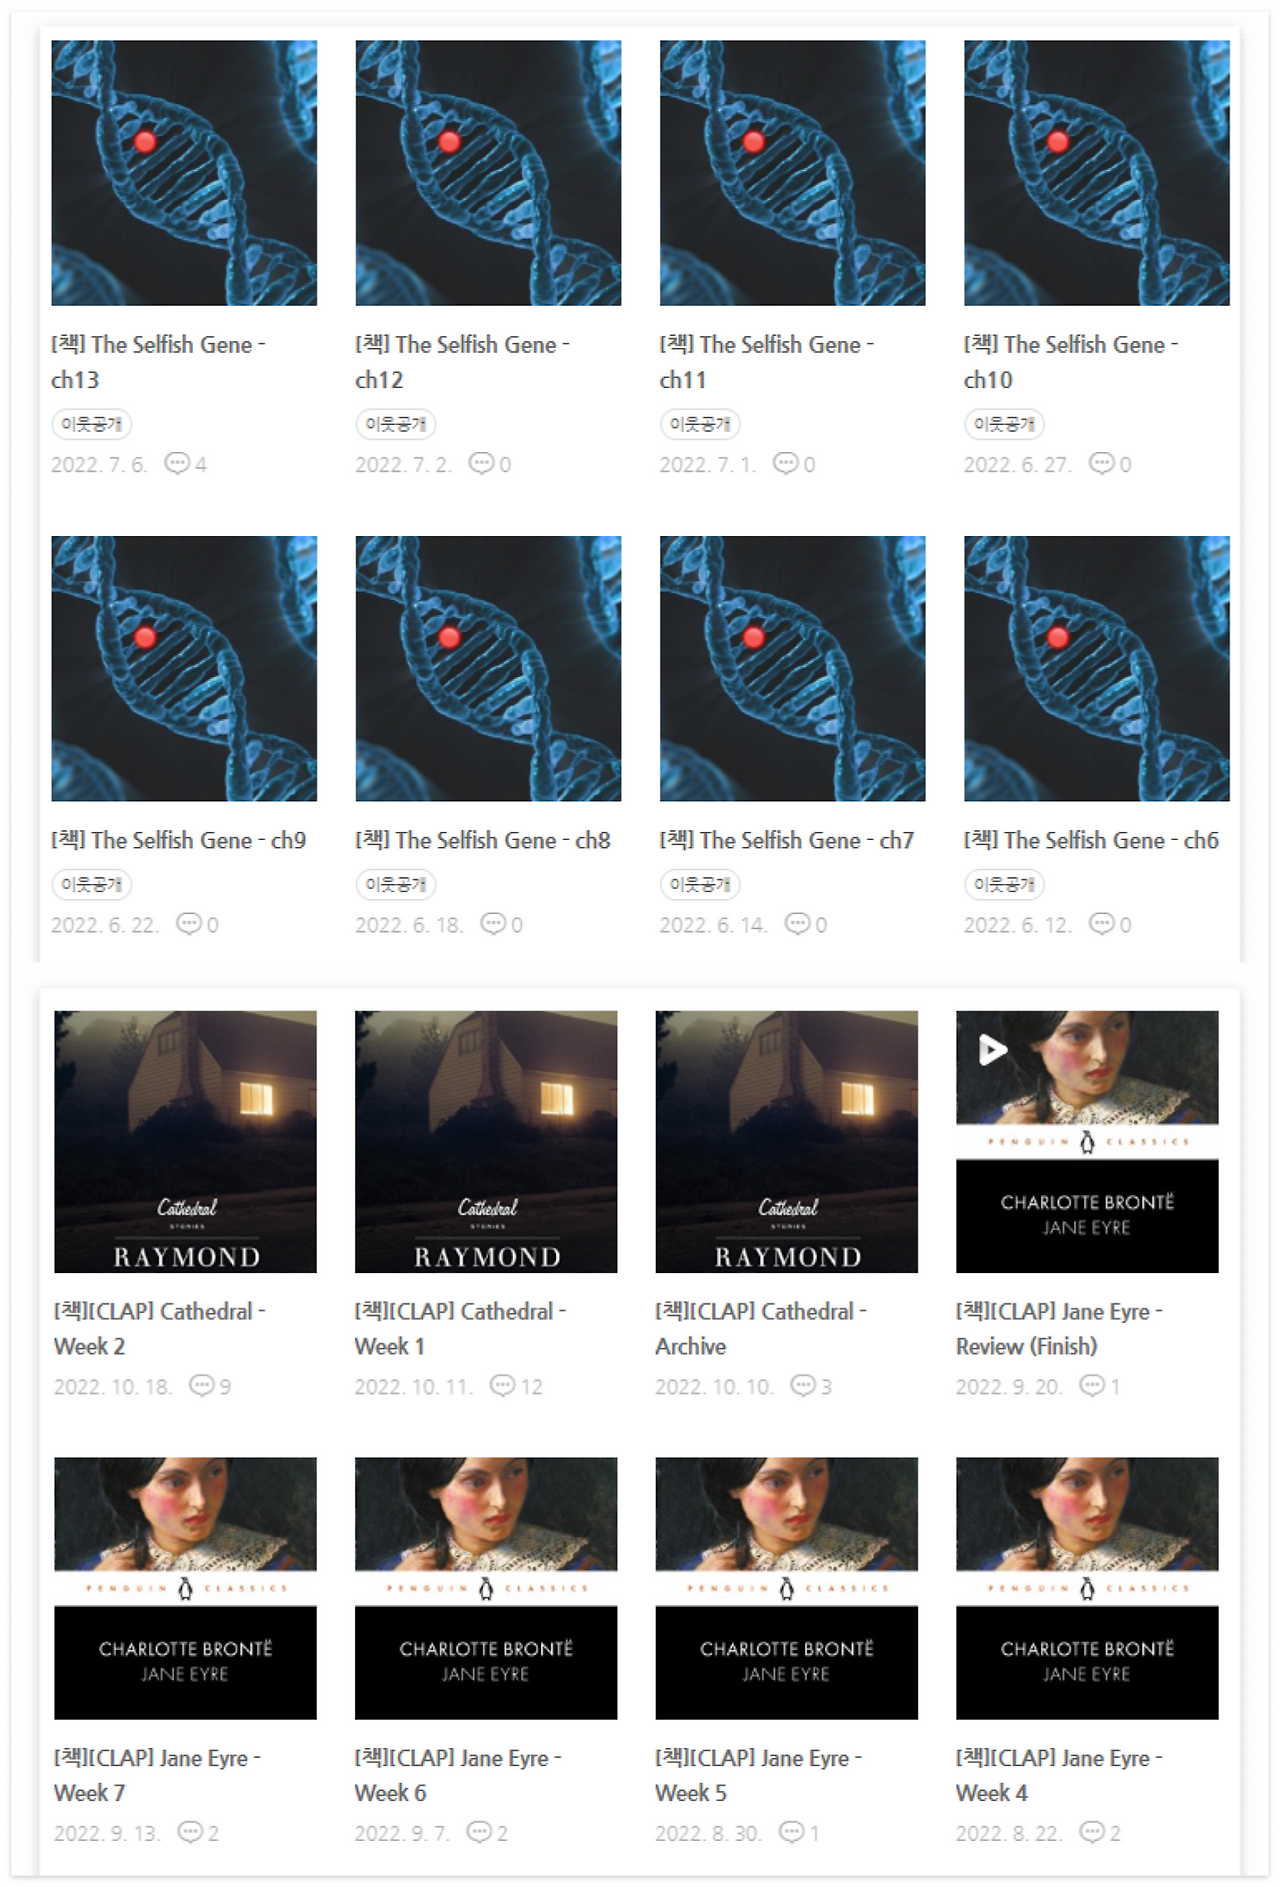The image size is (1280, 1887).
Task: Open comments on Cathedral Week 2 post
Action: (x=202, y=1385)
